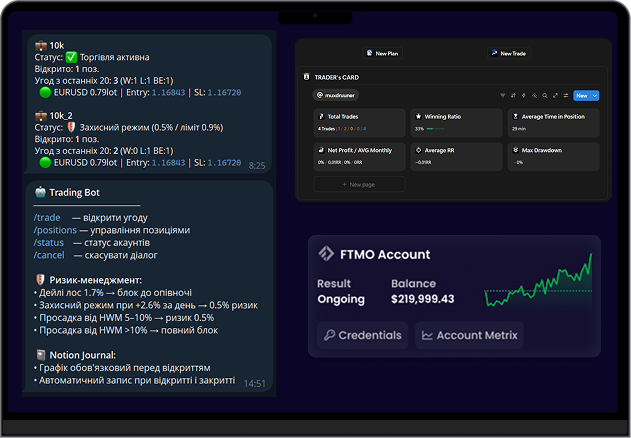Click the shield icon beside Ризик-менеджмент
The image size is (631, 438).
(40, 280)
